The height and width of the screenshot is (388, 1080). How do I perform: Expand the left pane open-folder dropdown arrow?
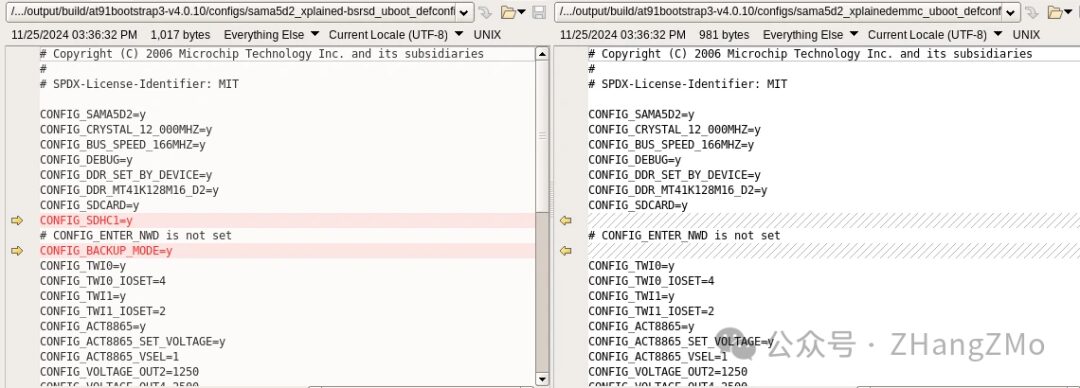pyautogui.click(x=521, y=12)
